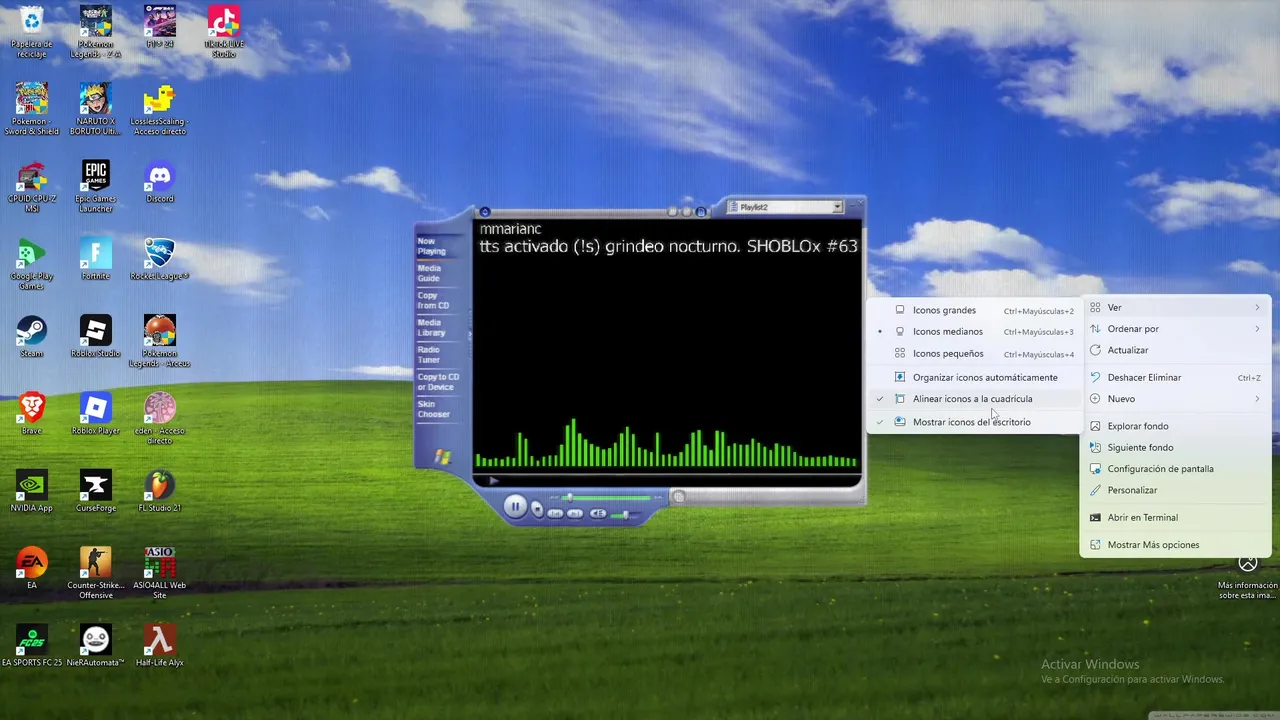Select the F1 24 desktop shortcut
Viewport: 1280px width, 720px height.
(x=159, y=27)
